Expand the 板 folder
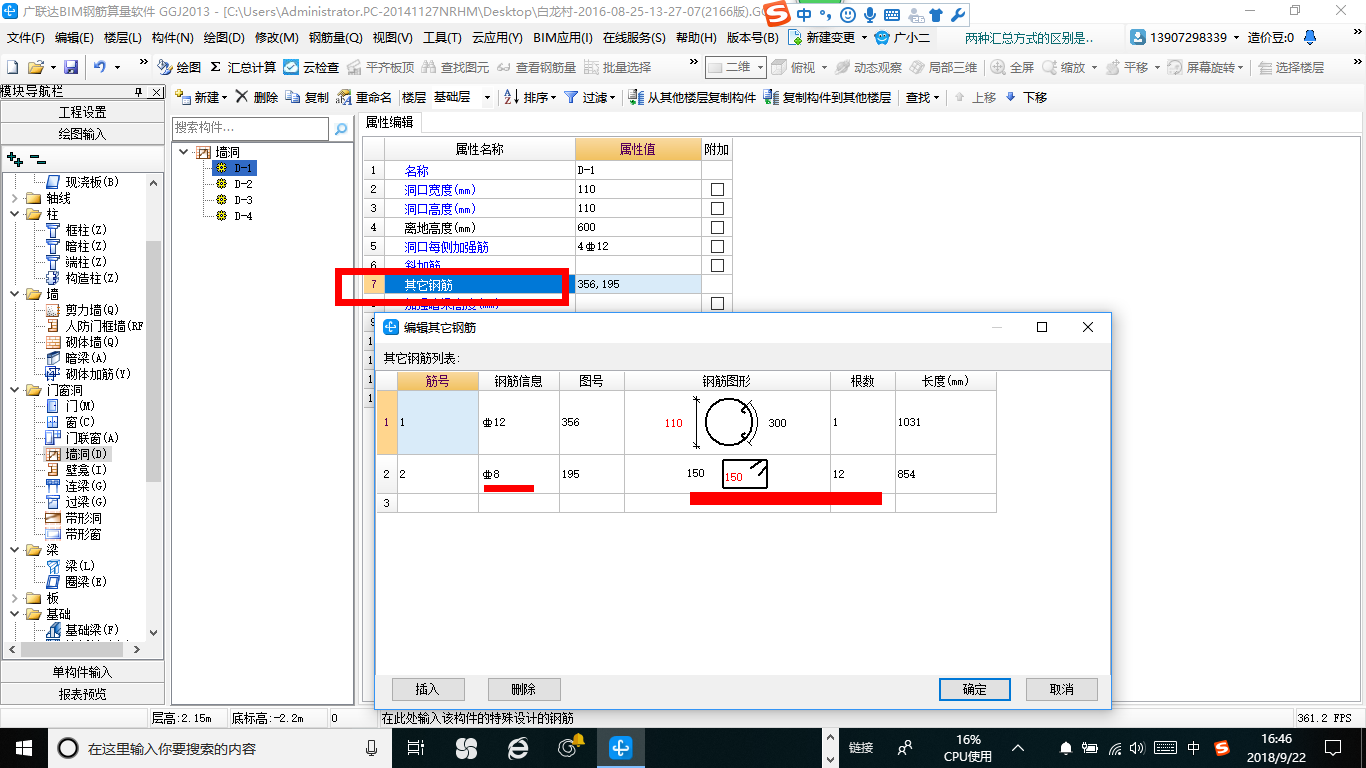 coord(15,598)
